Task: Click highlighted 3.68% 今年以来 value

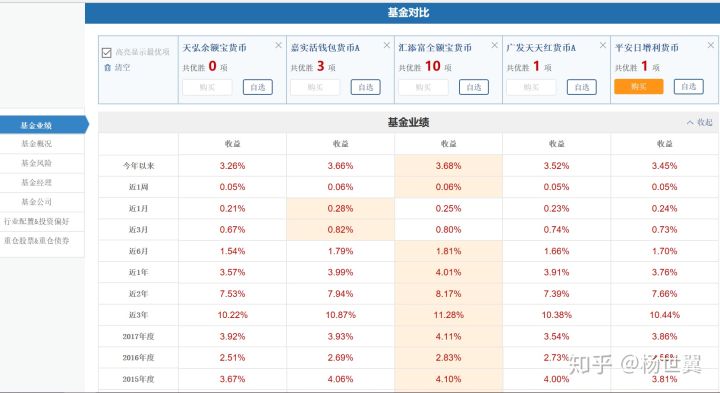Action: (448, 166)
